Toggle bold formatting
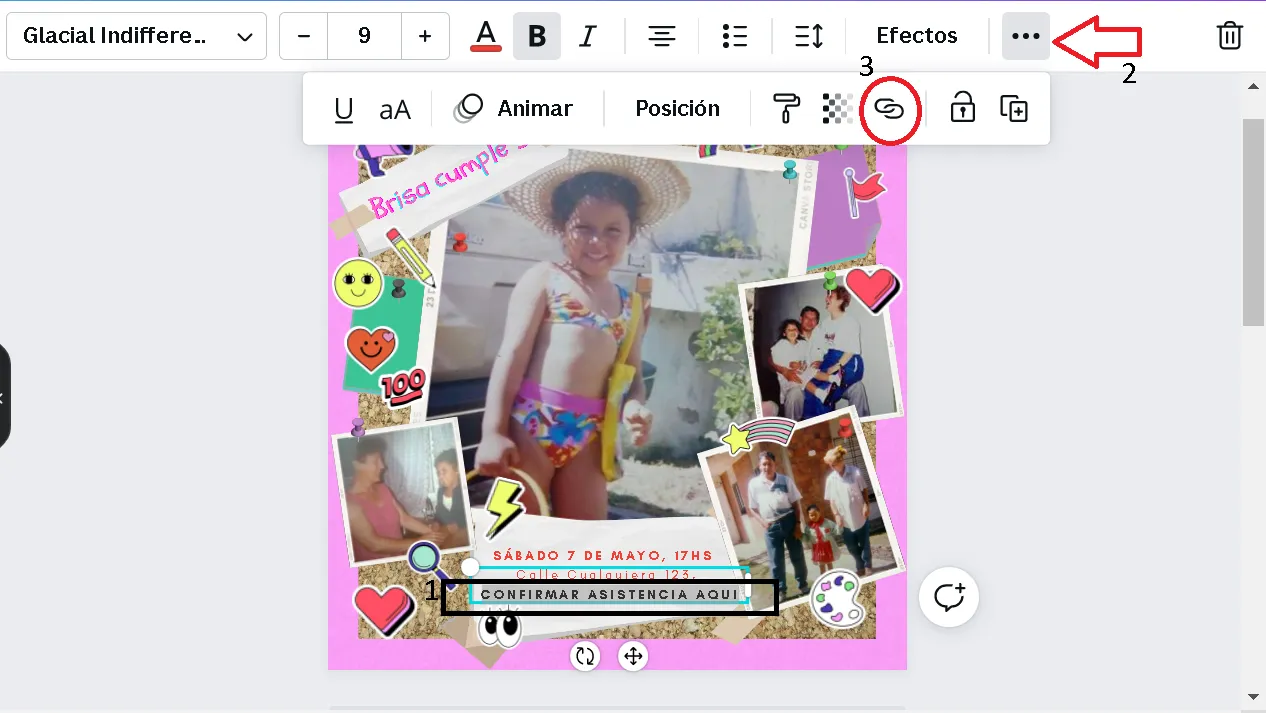 537,36
